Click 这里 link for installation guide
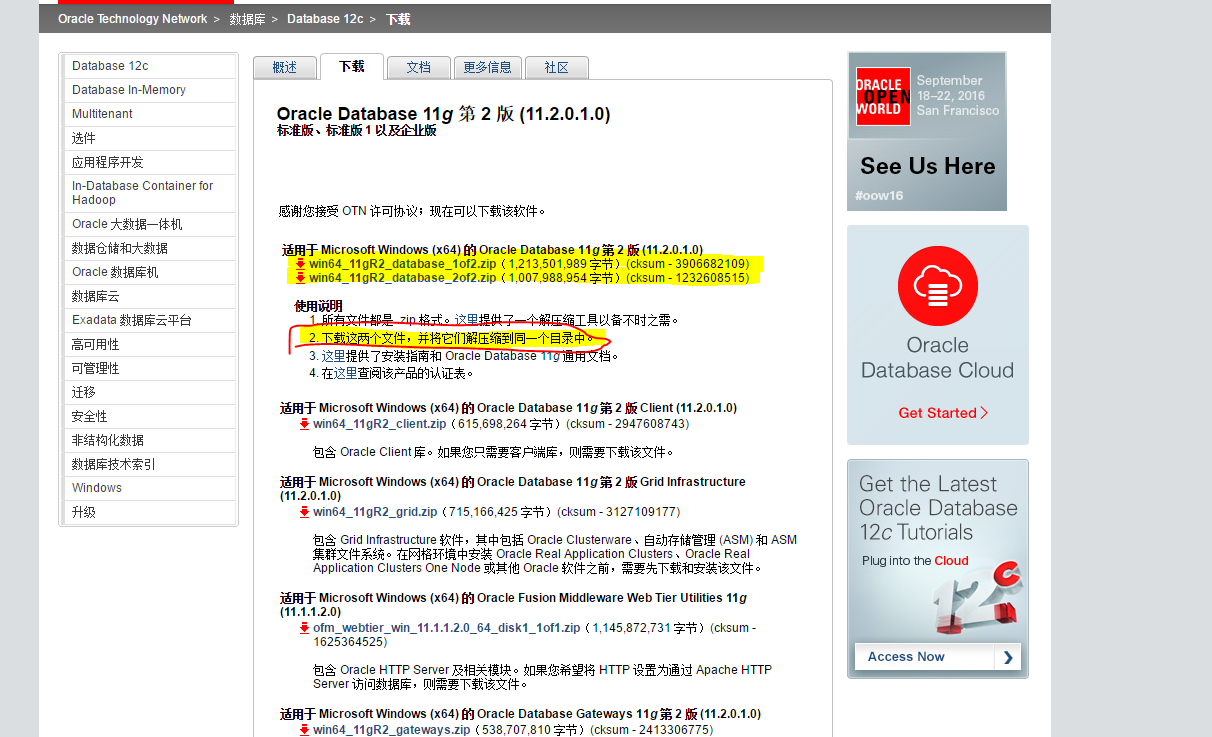Image resolution: width=1212 pixels, height=737 pixels. [333, 356]
